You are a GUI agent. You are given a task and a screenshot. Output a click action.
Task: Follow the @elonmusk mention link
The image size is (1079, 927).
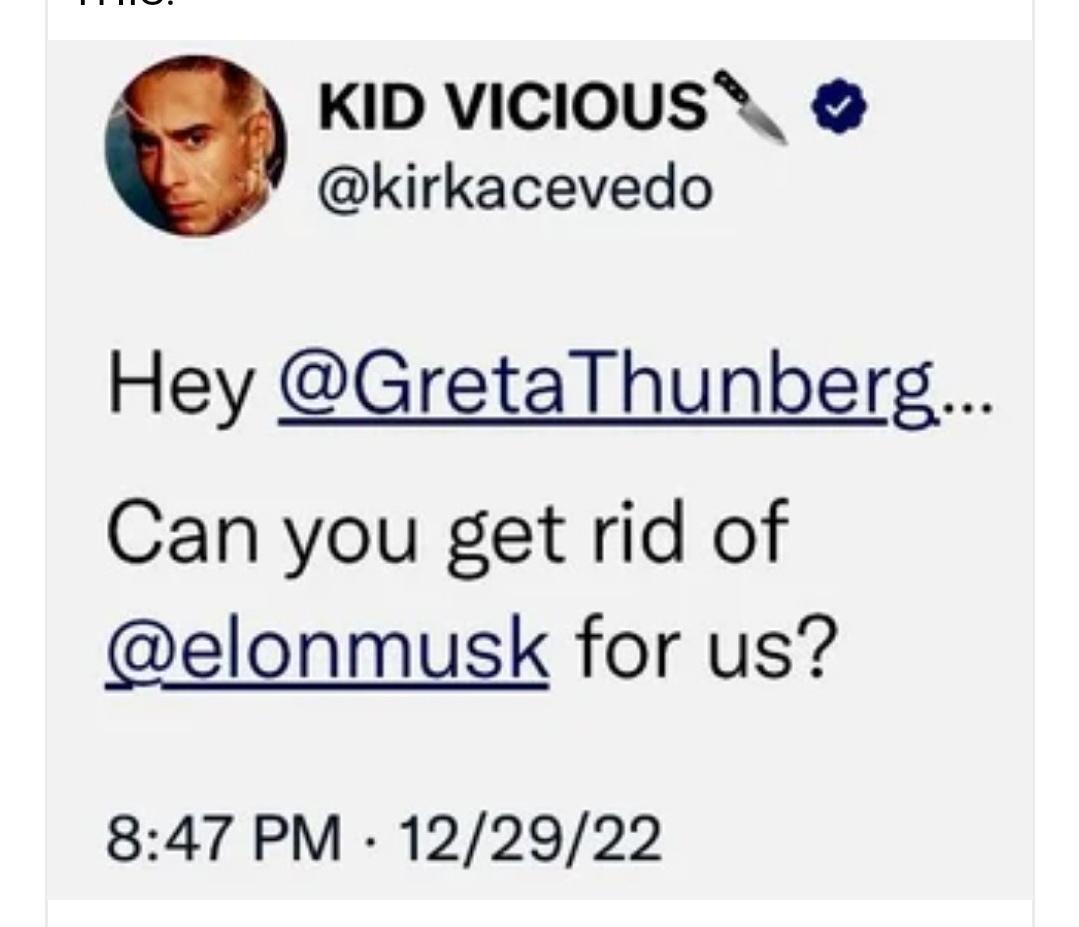point(328,646)
